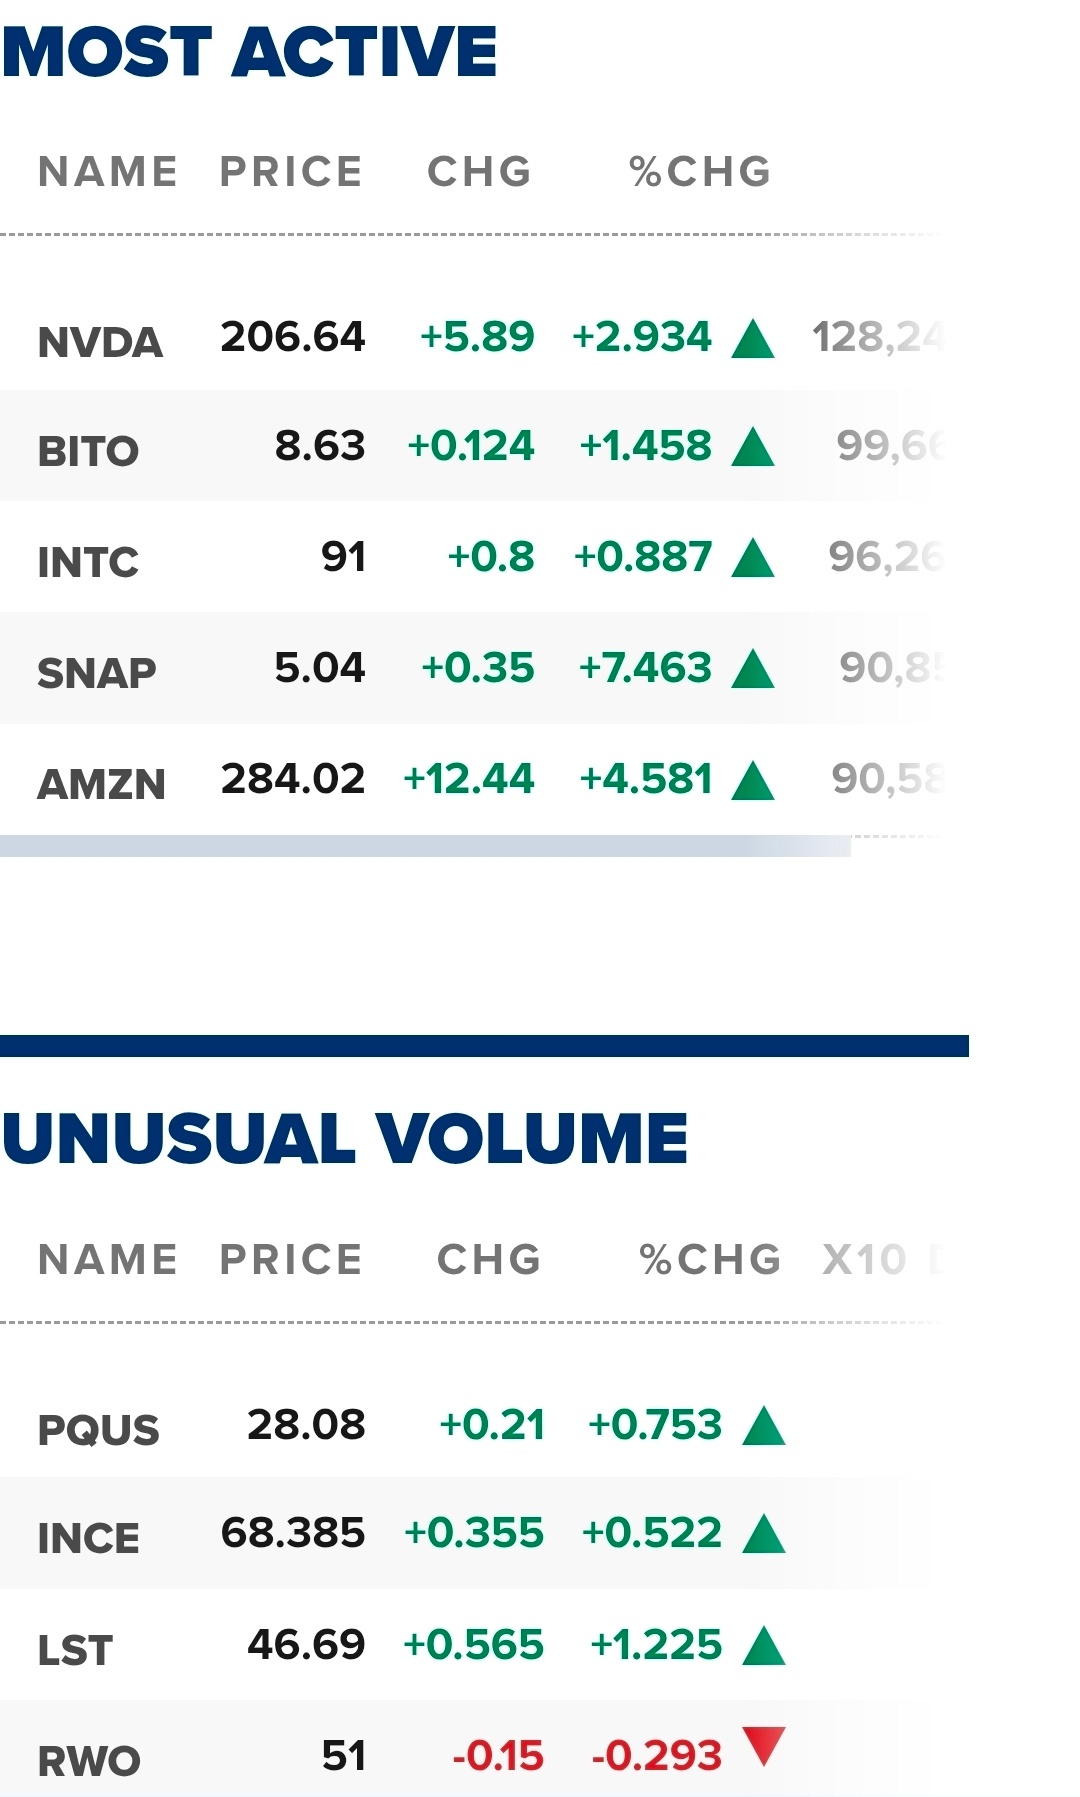
Task: Sort Unusual Volume by CHG header
Action: click(489, 1260)
